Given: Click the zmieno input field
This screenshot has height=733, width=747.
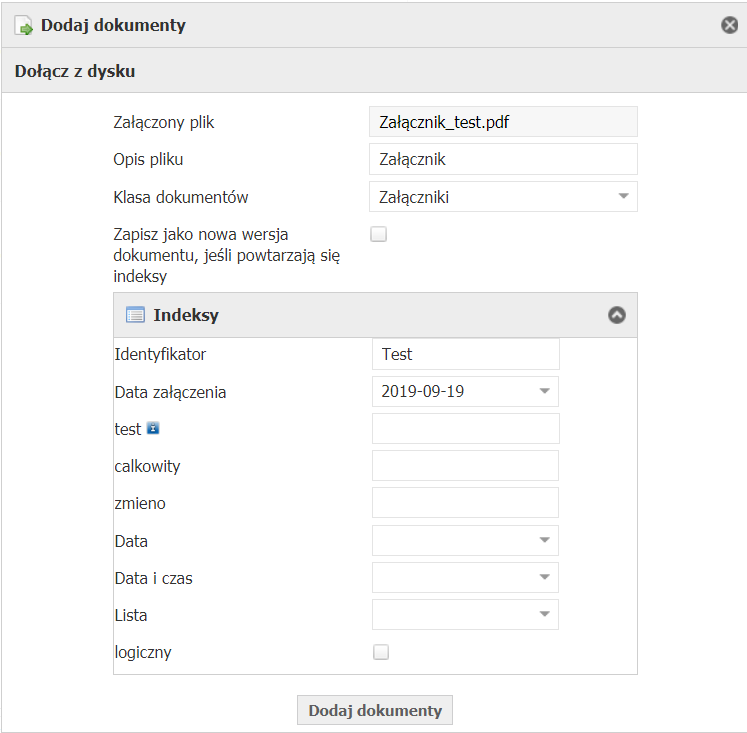Looking at the screenshot, I should pos(465,503).
